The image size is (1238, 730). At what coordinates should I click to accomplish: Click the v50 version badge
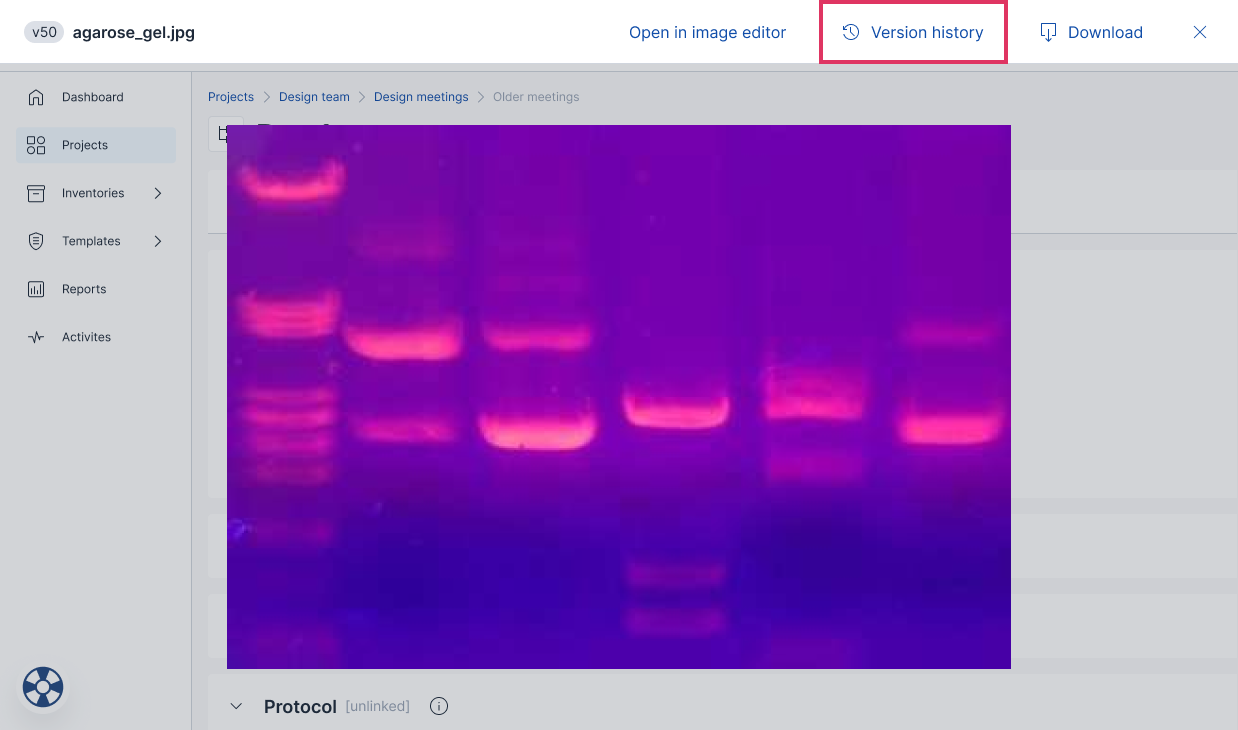coord(44,32)
